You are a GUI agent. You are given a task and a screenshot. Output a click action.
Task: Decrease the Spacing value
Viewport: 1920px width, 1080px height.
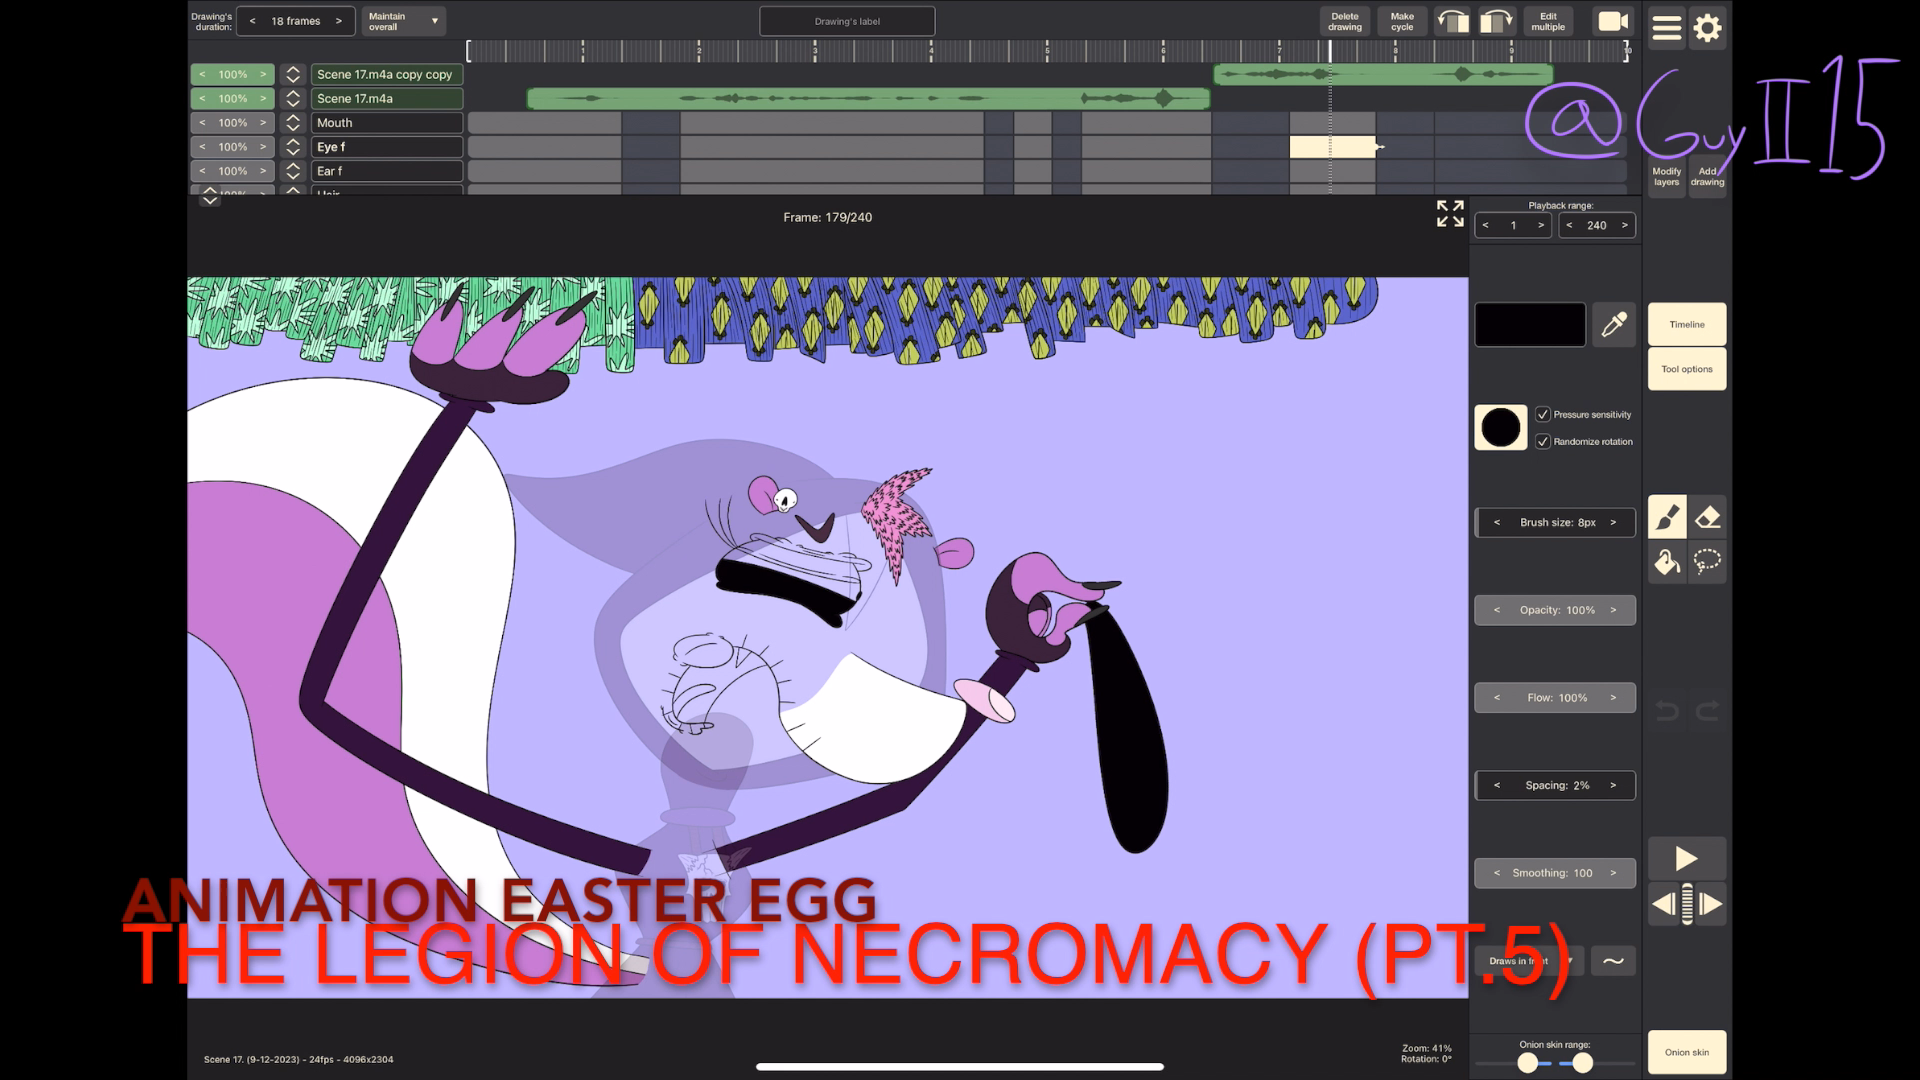pos(1497,786)
